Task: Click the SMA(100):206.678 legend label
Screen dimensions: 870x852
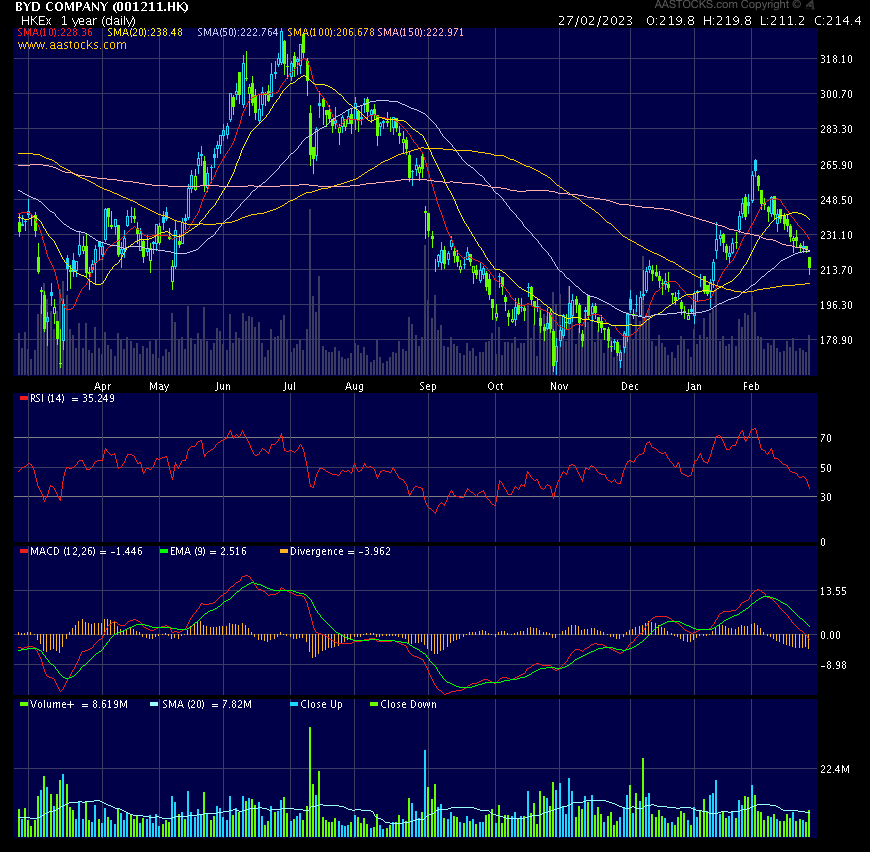Action: 331,32
